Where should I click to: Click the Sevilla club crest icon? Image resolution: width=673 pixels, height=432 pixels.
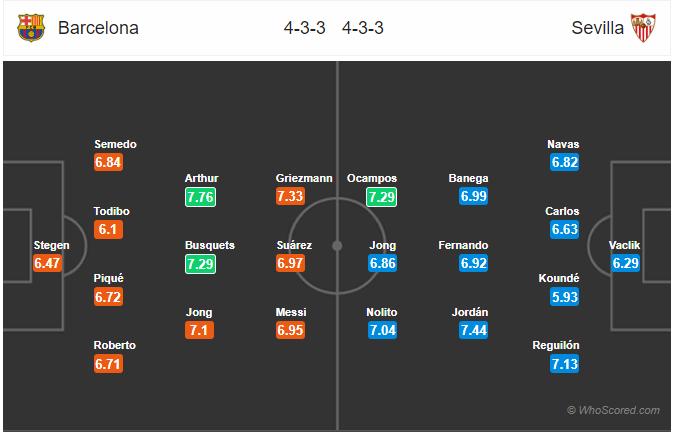(x=643, y=28)
